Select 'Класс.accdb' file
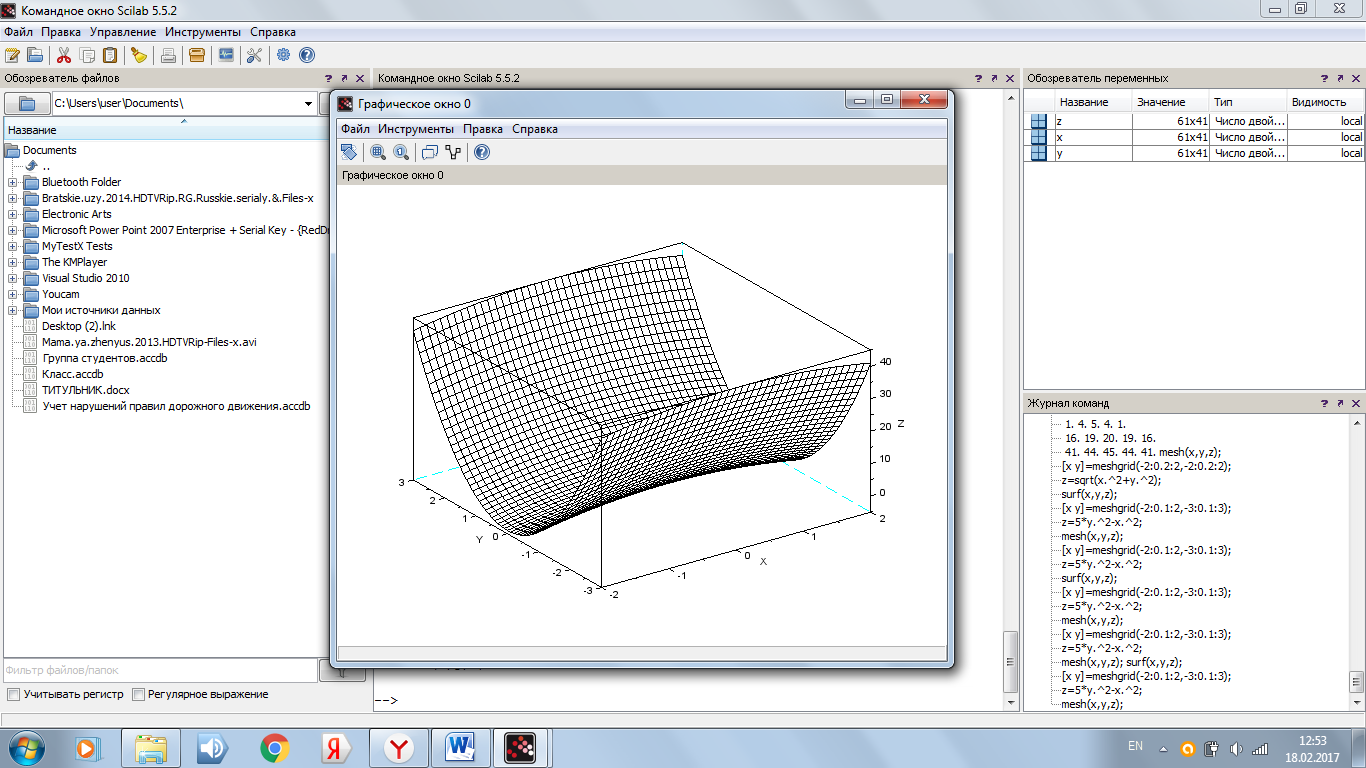1366x768 pixels. coord(73,374)
